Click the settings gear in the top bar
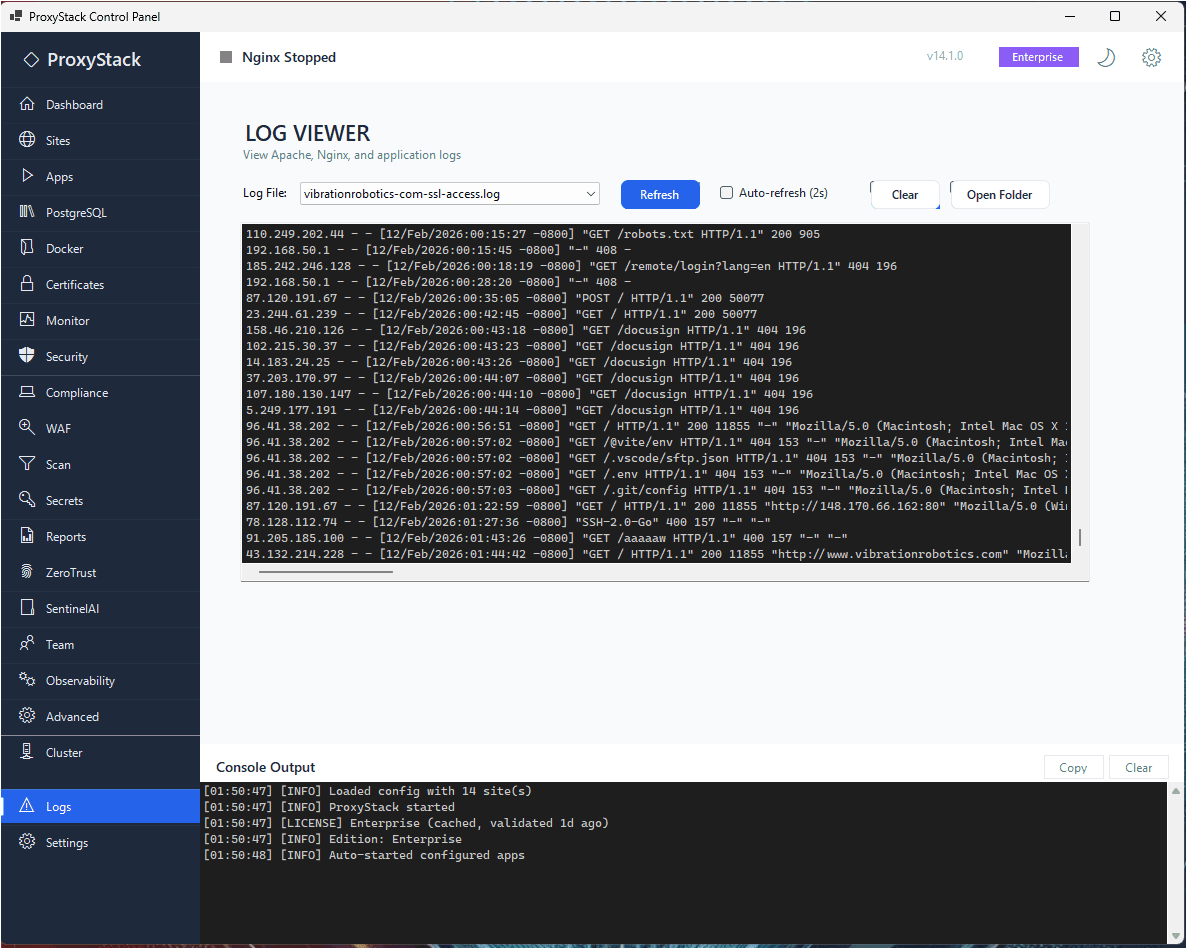 coord(1151,57)
